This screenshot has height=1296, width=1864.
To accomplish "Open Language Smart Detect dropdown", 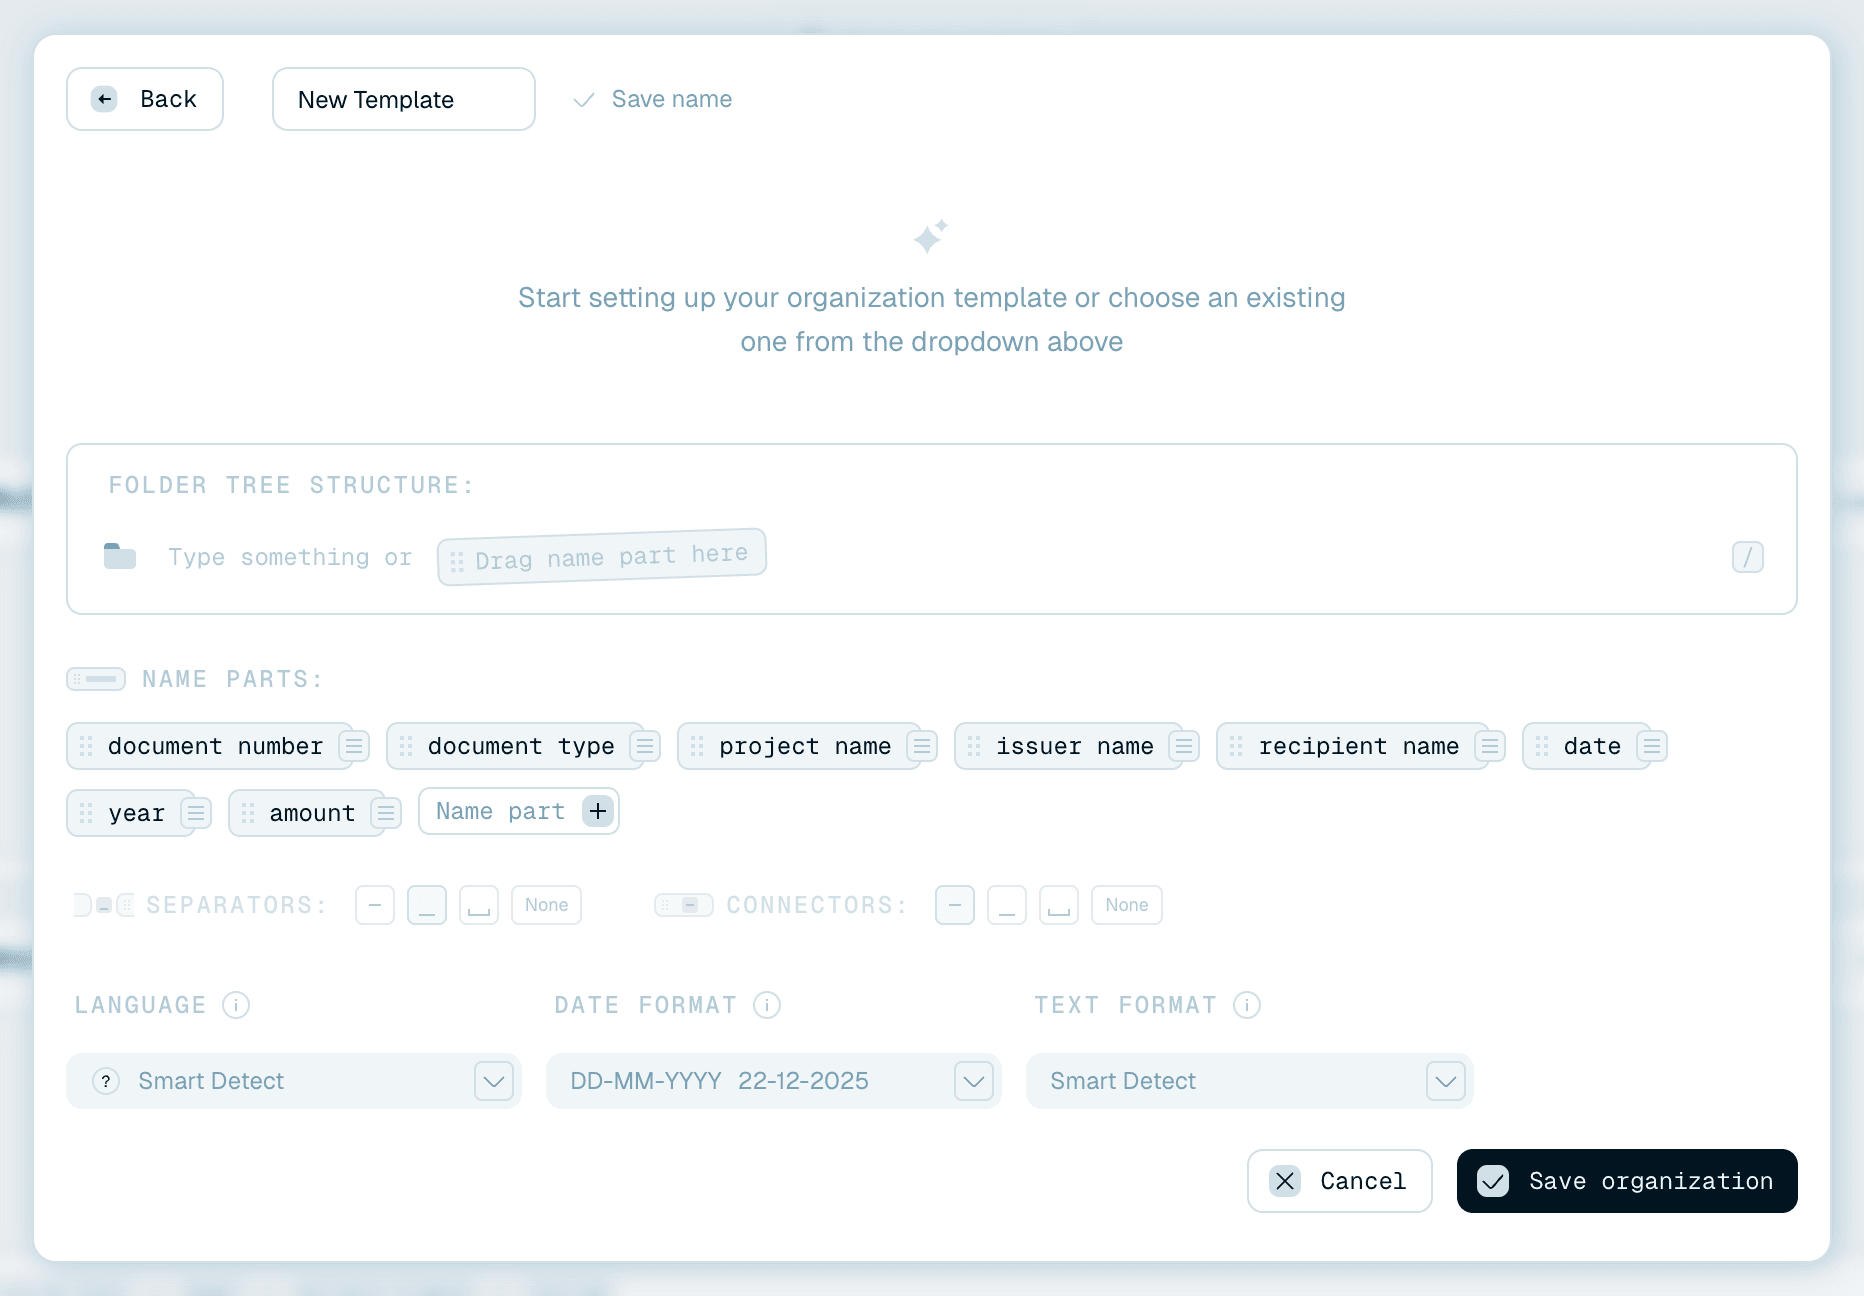I will click(x=294, y=1081).
